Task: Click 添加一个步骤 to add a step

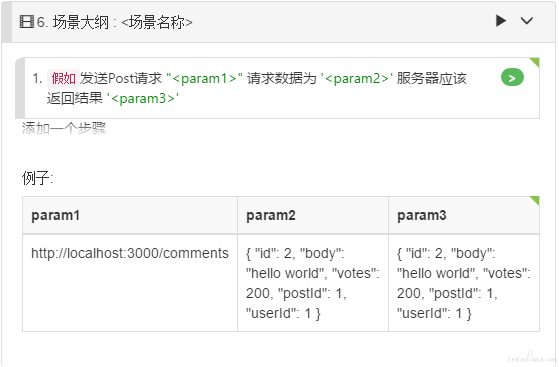Action: (64, 128)
